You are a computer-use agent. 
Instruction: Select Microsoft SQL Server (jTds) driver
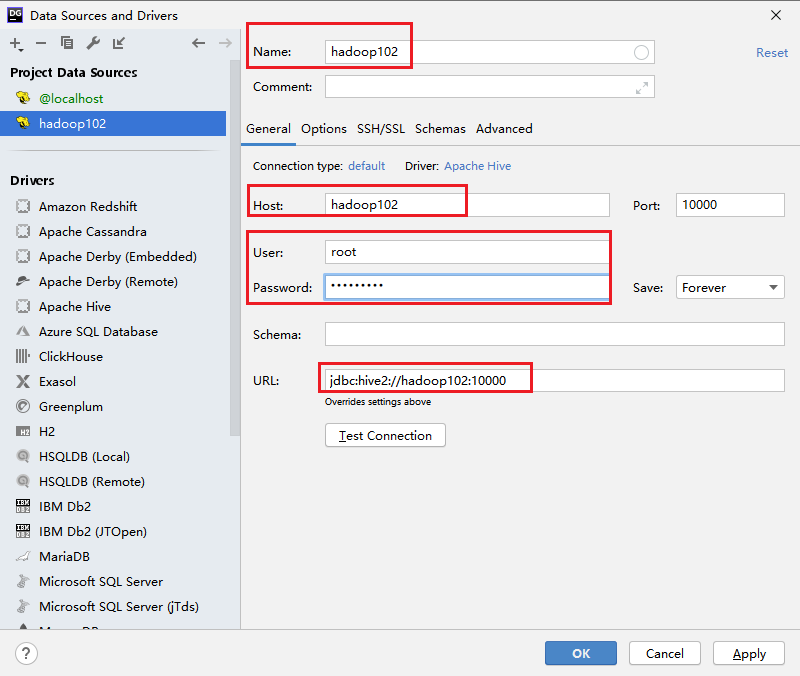coord(113,607)
